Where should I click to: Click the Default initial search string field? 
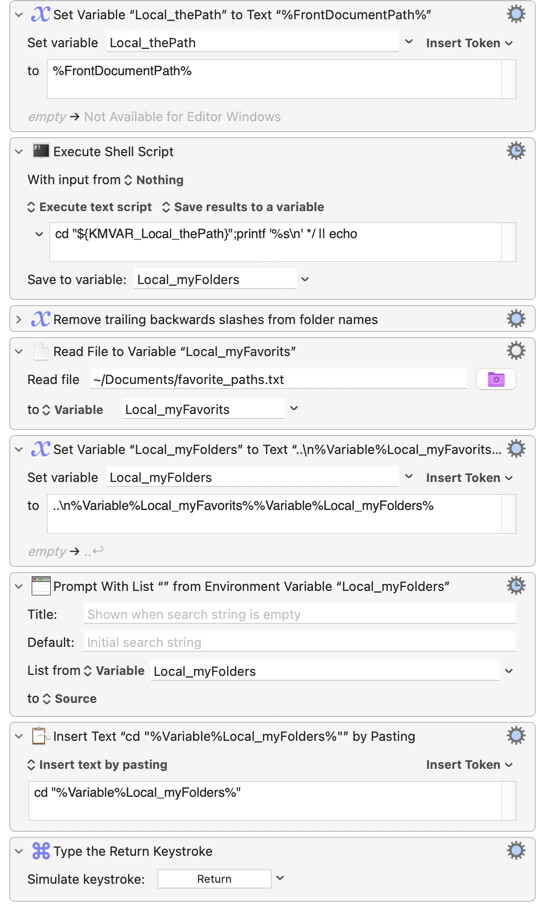coord(300,642)
